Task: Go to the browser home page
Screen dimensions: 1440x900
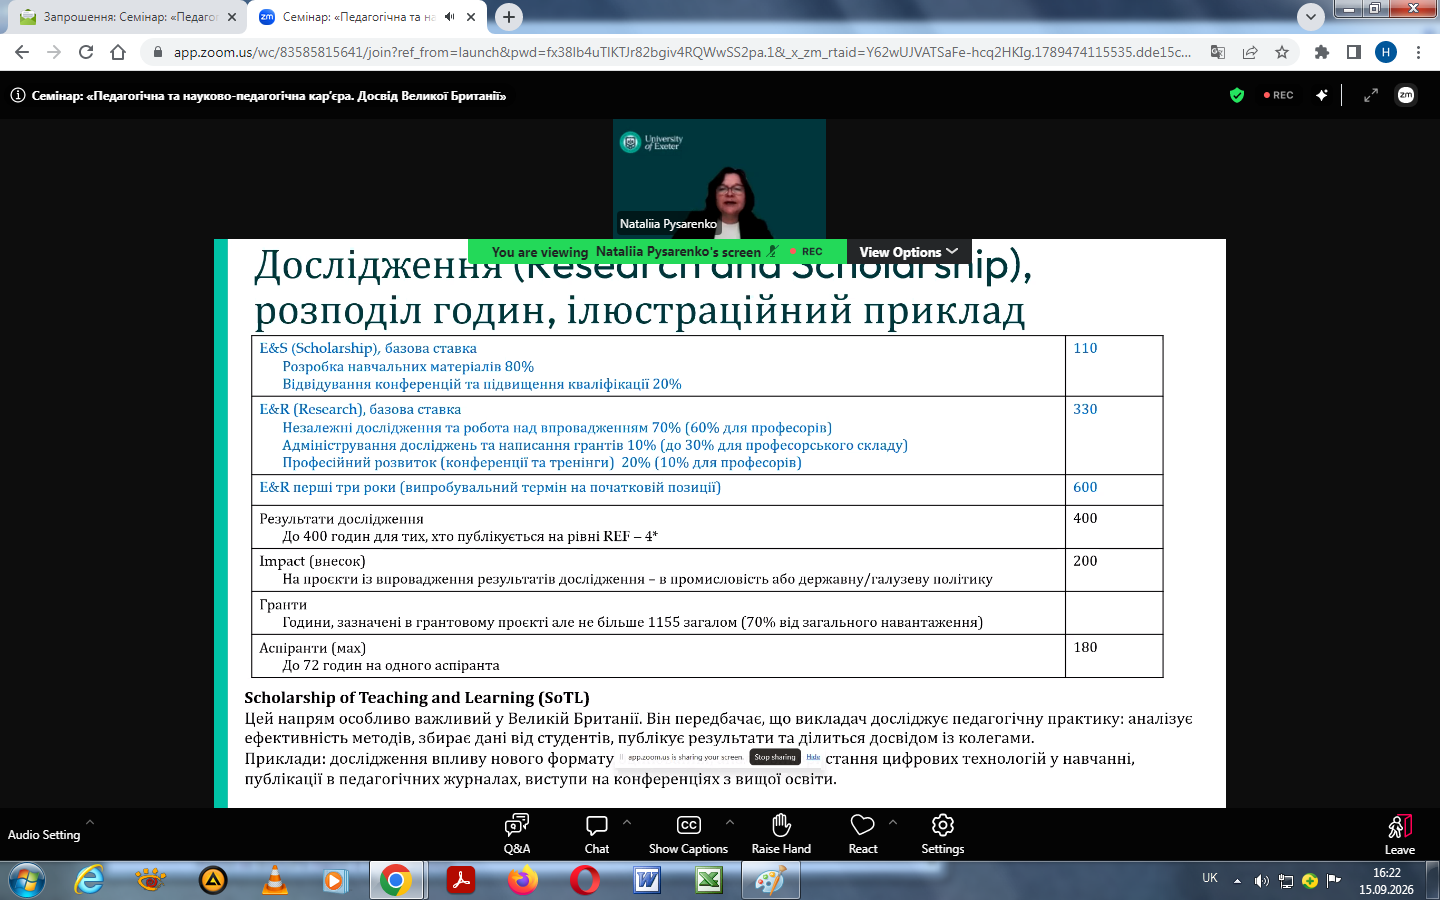Action: 118,52
